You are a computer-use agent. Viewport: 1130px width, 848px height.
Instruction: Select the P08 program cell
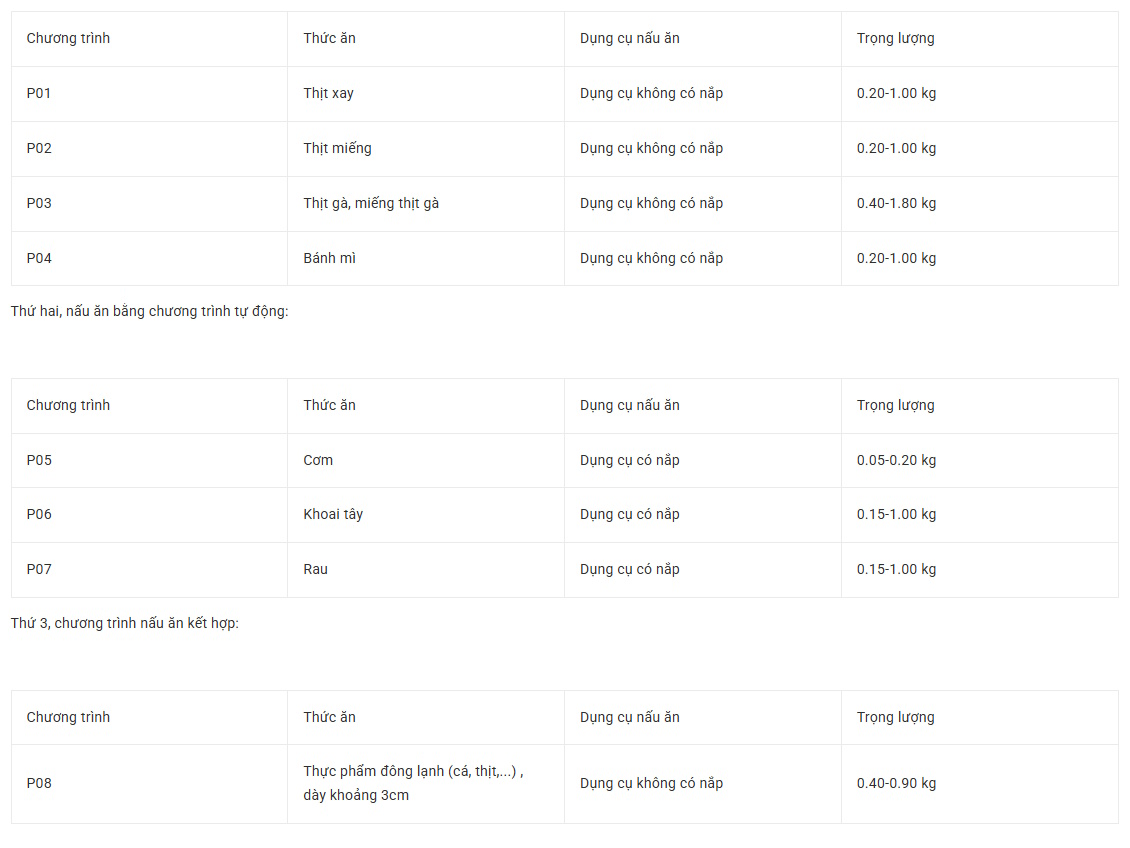39,783
